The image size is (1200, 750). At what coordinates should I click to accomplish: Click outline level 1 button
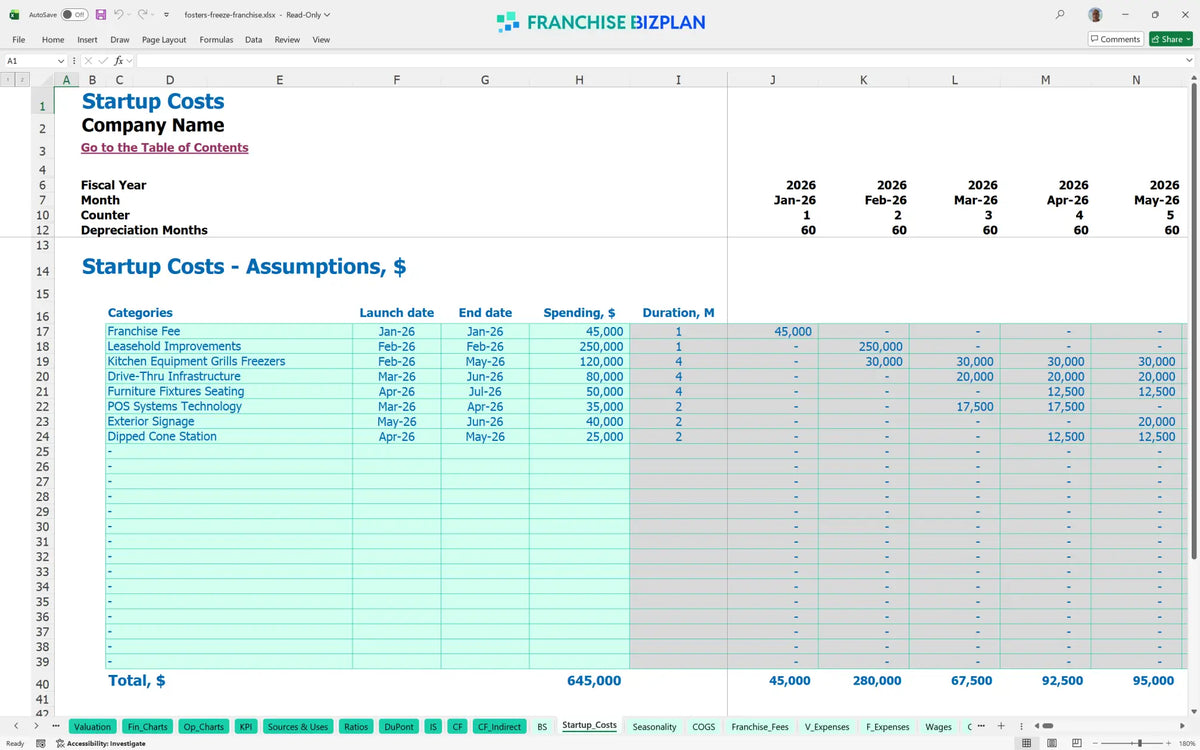pos(8,79)
